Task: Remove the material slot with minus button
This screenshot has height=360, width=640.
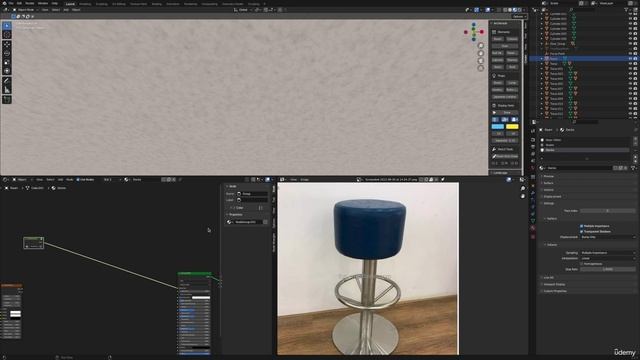Action: coord(635,144)
